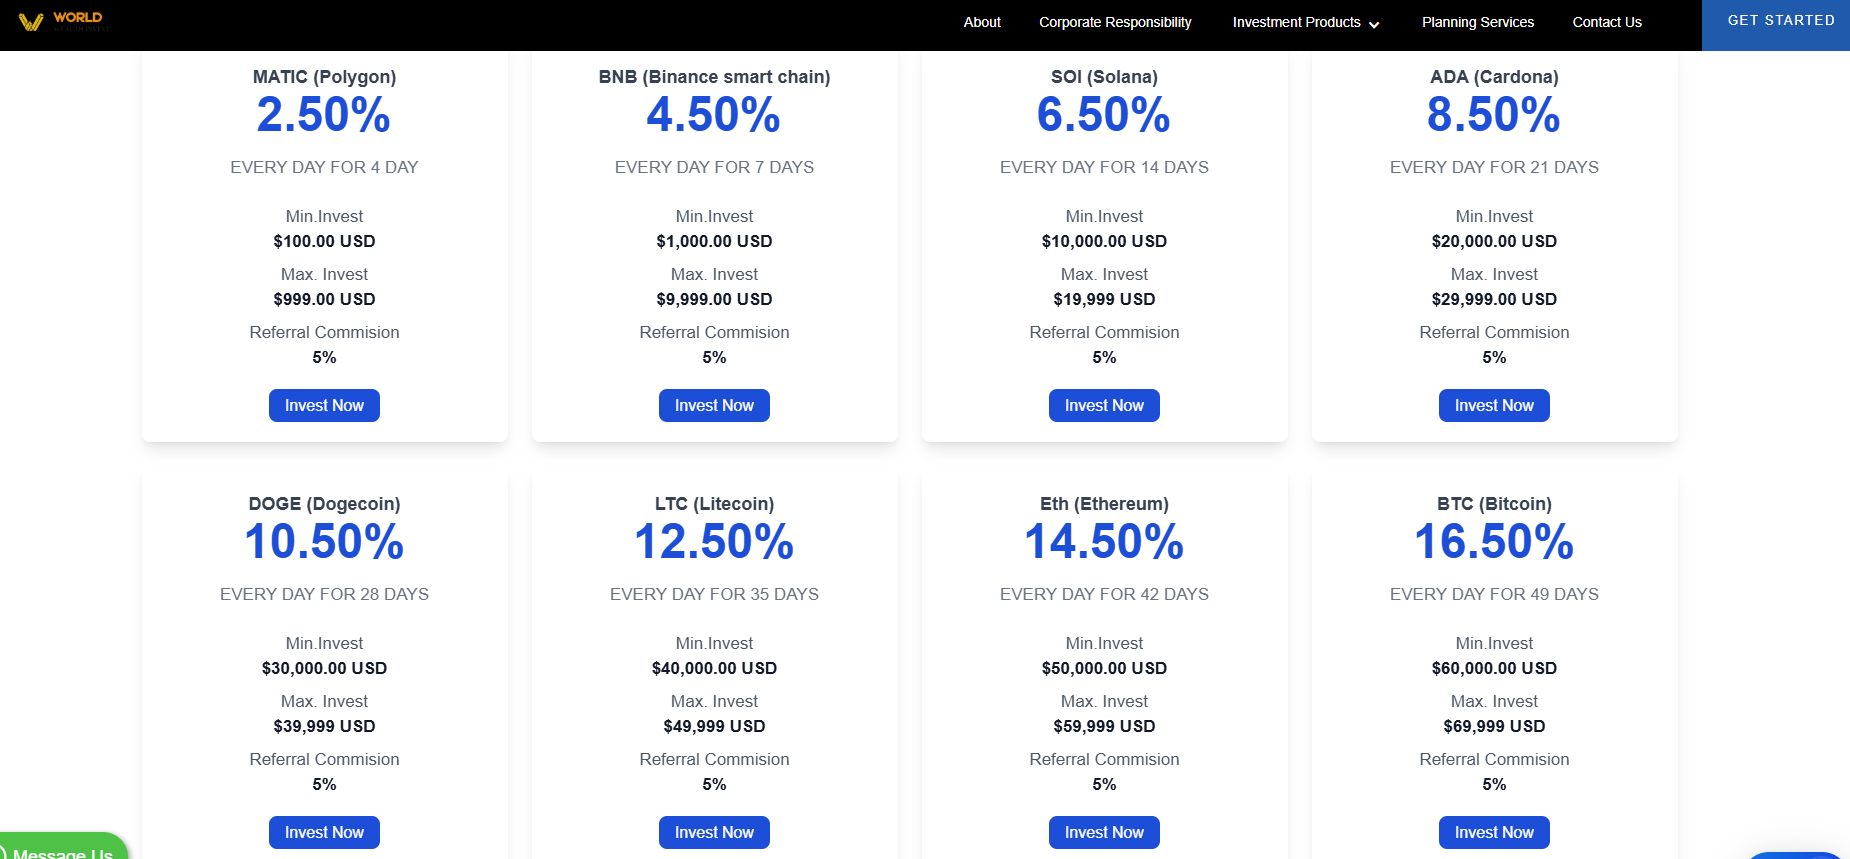Navigate to Contact Us
1850x859 pixels.
pyautogui.click(x=1606, y=22)
